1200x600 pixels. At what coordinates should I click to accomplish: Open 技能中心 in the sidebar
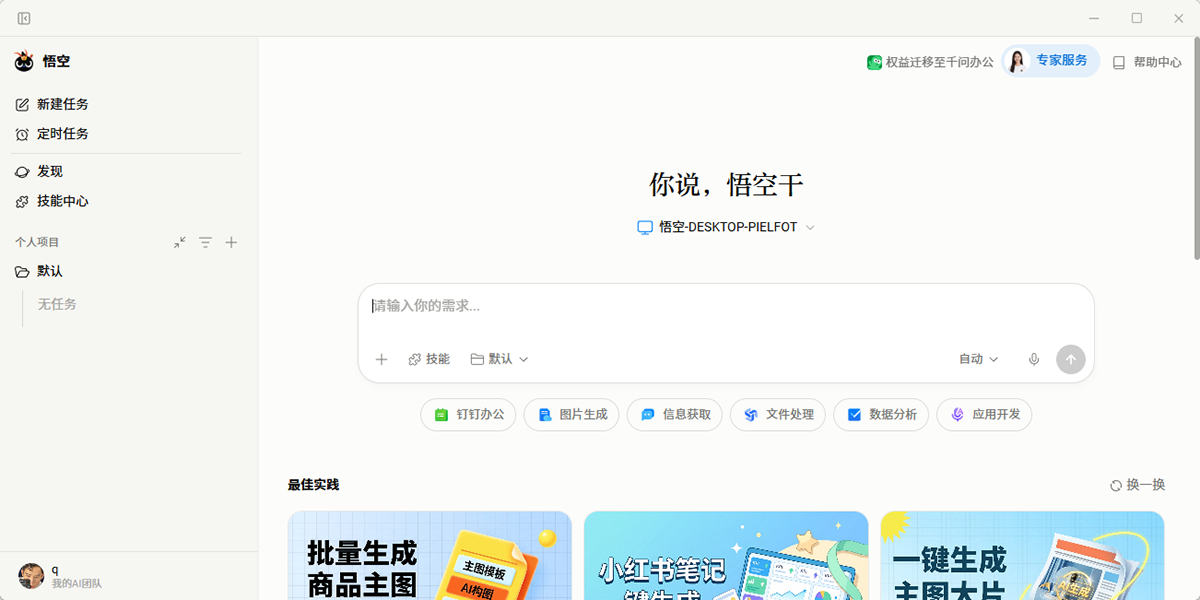pyautogui.click(x=52, y=201)
